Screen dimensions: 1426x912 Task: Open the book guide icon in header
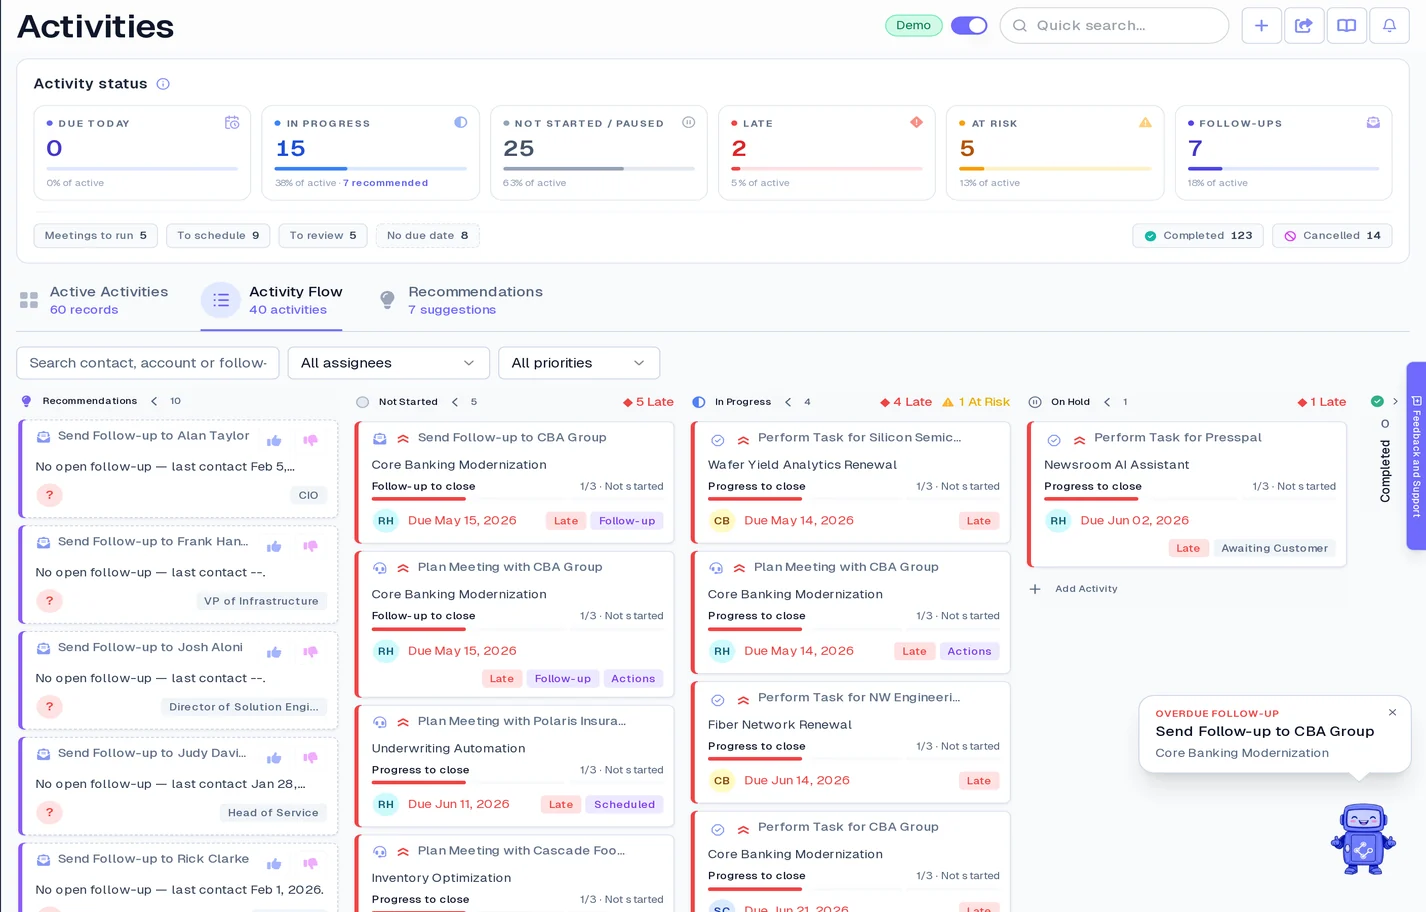tap(1347, 26)
